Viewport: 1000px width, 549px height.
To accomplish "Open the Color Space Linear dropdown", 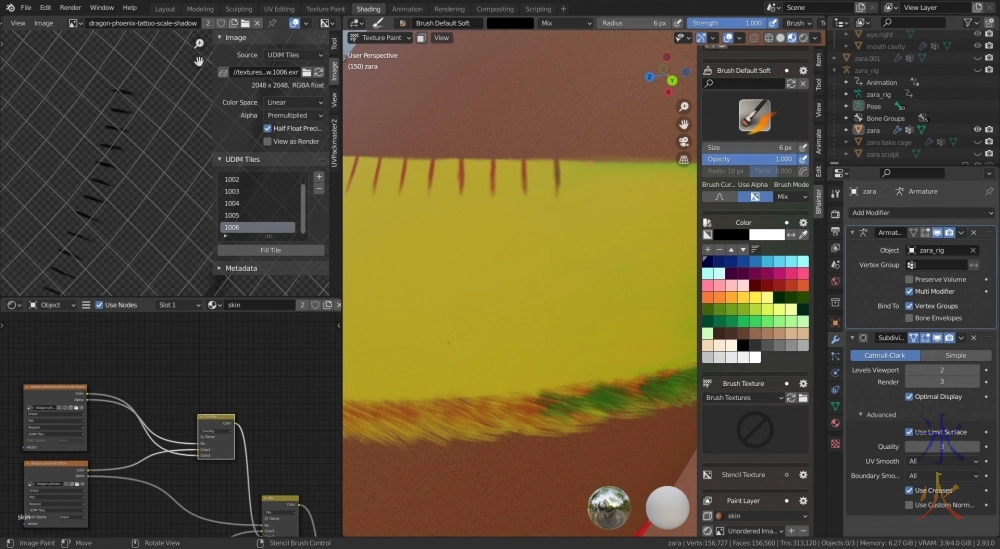I will [x=293, y=102].
